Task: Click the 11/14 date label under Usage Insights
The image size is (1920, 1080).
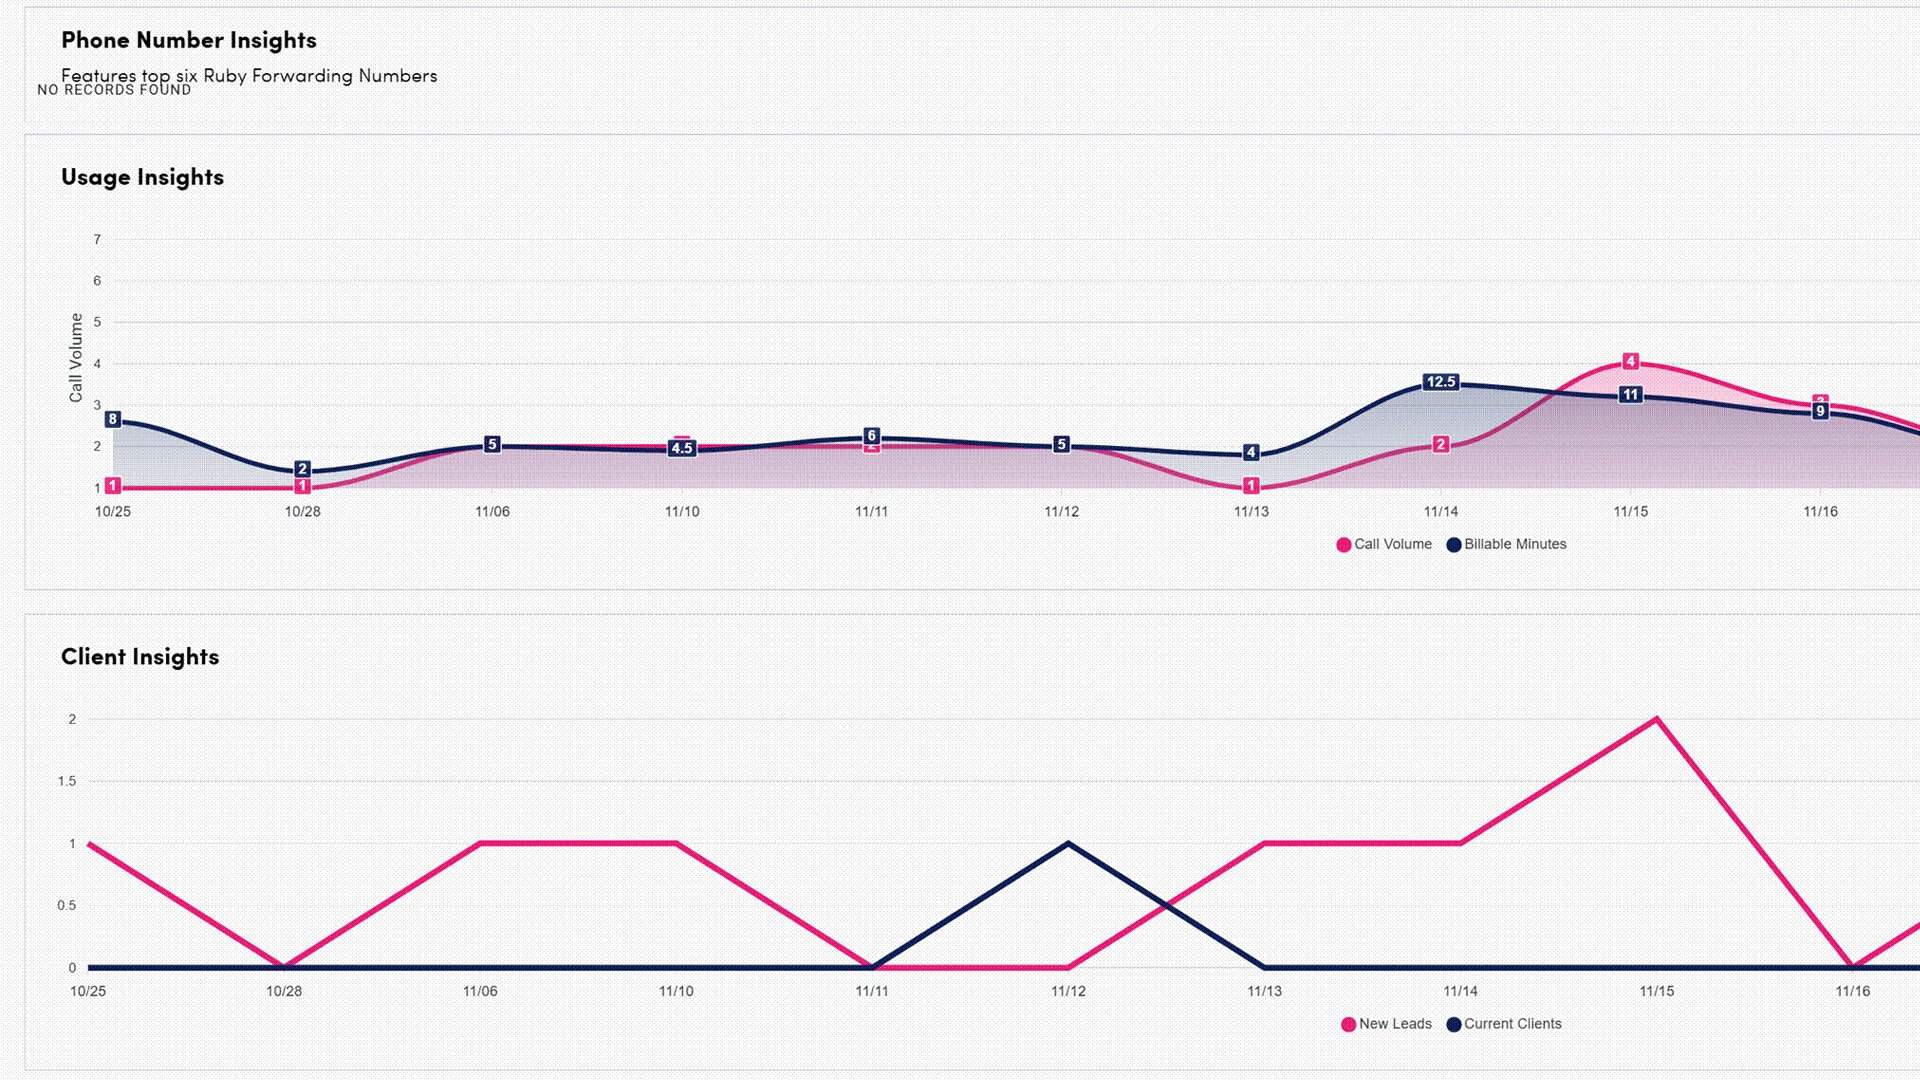Action: tap(1441, 512)
